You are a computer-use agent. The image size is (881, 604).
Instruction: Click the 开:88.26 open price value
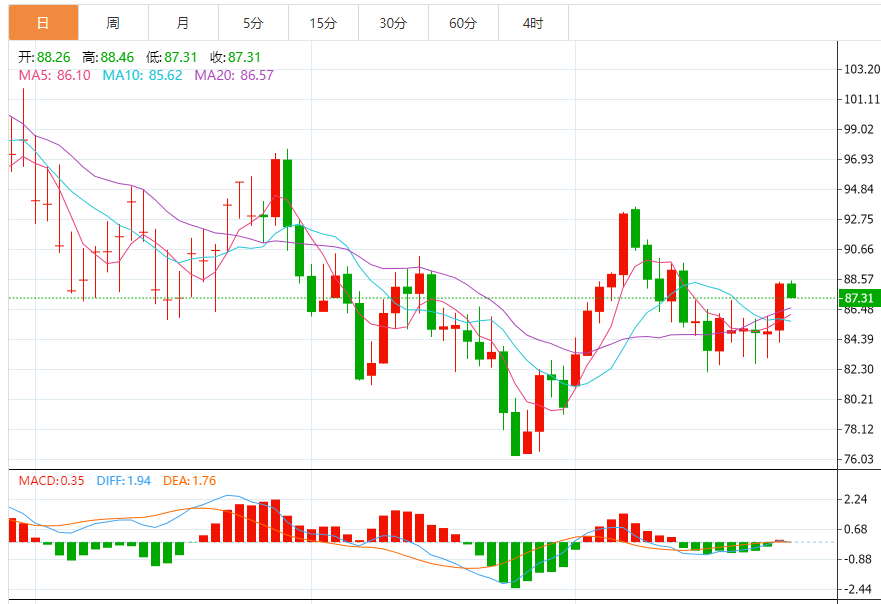[44, 57]
